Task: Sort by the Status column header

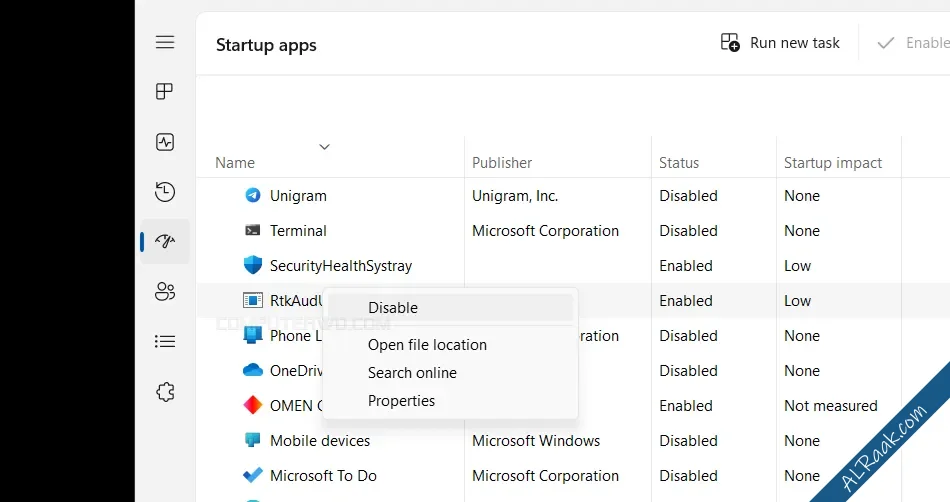Action: coord(679,162)
